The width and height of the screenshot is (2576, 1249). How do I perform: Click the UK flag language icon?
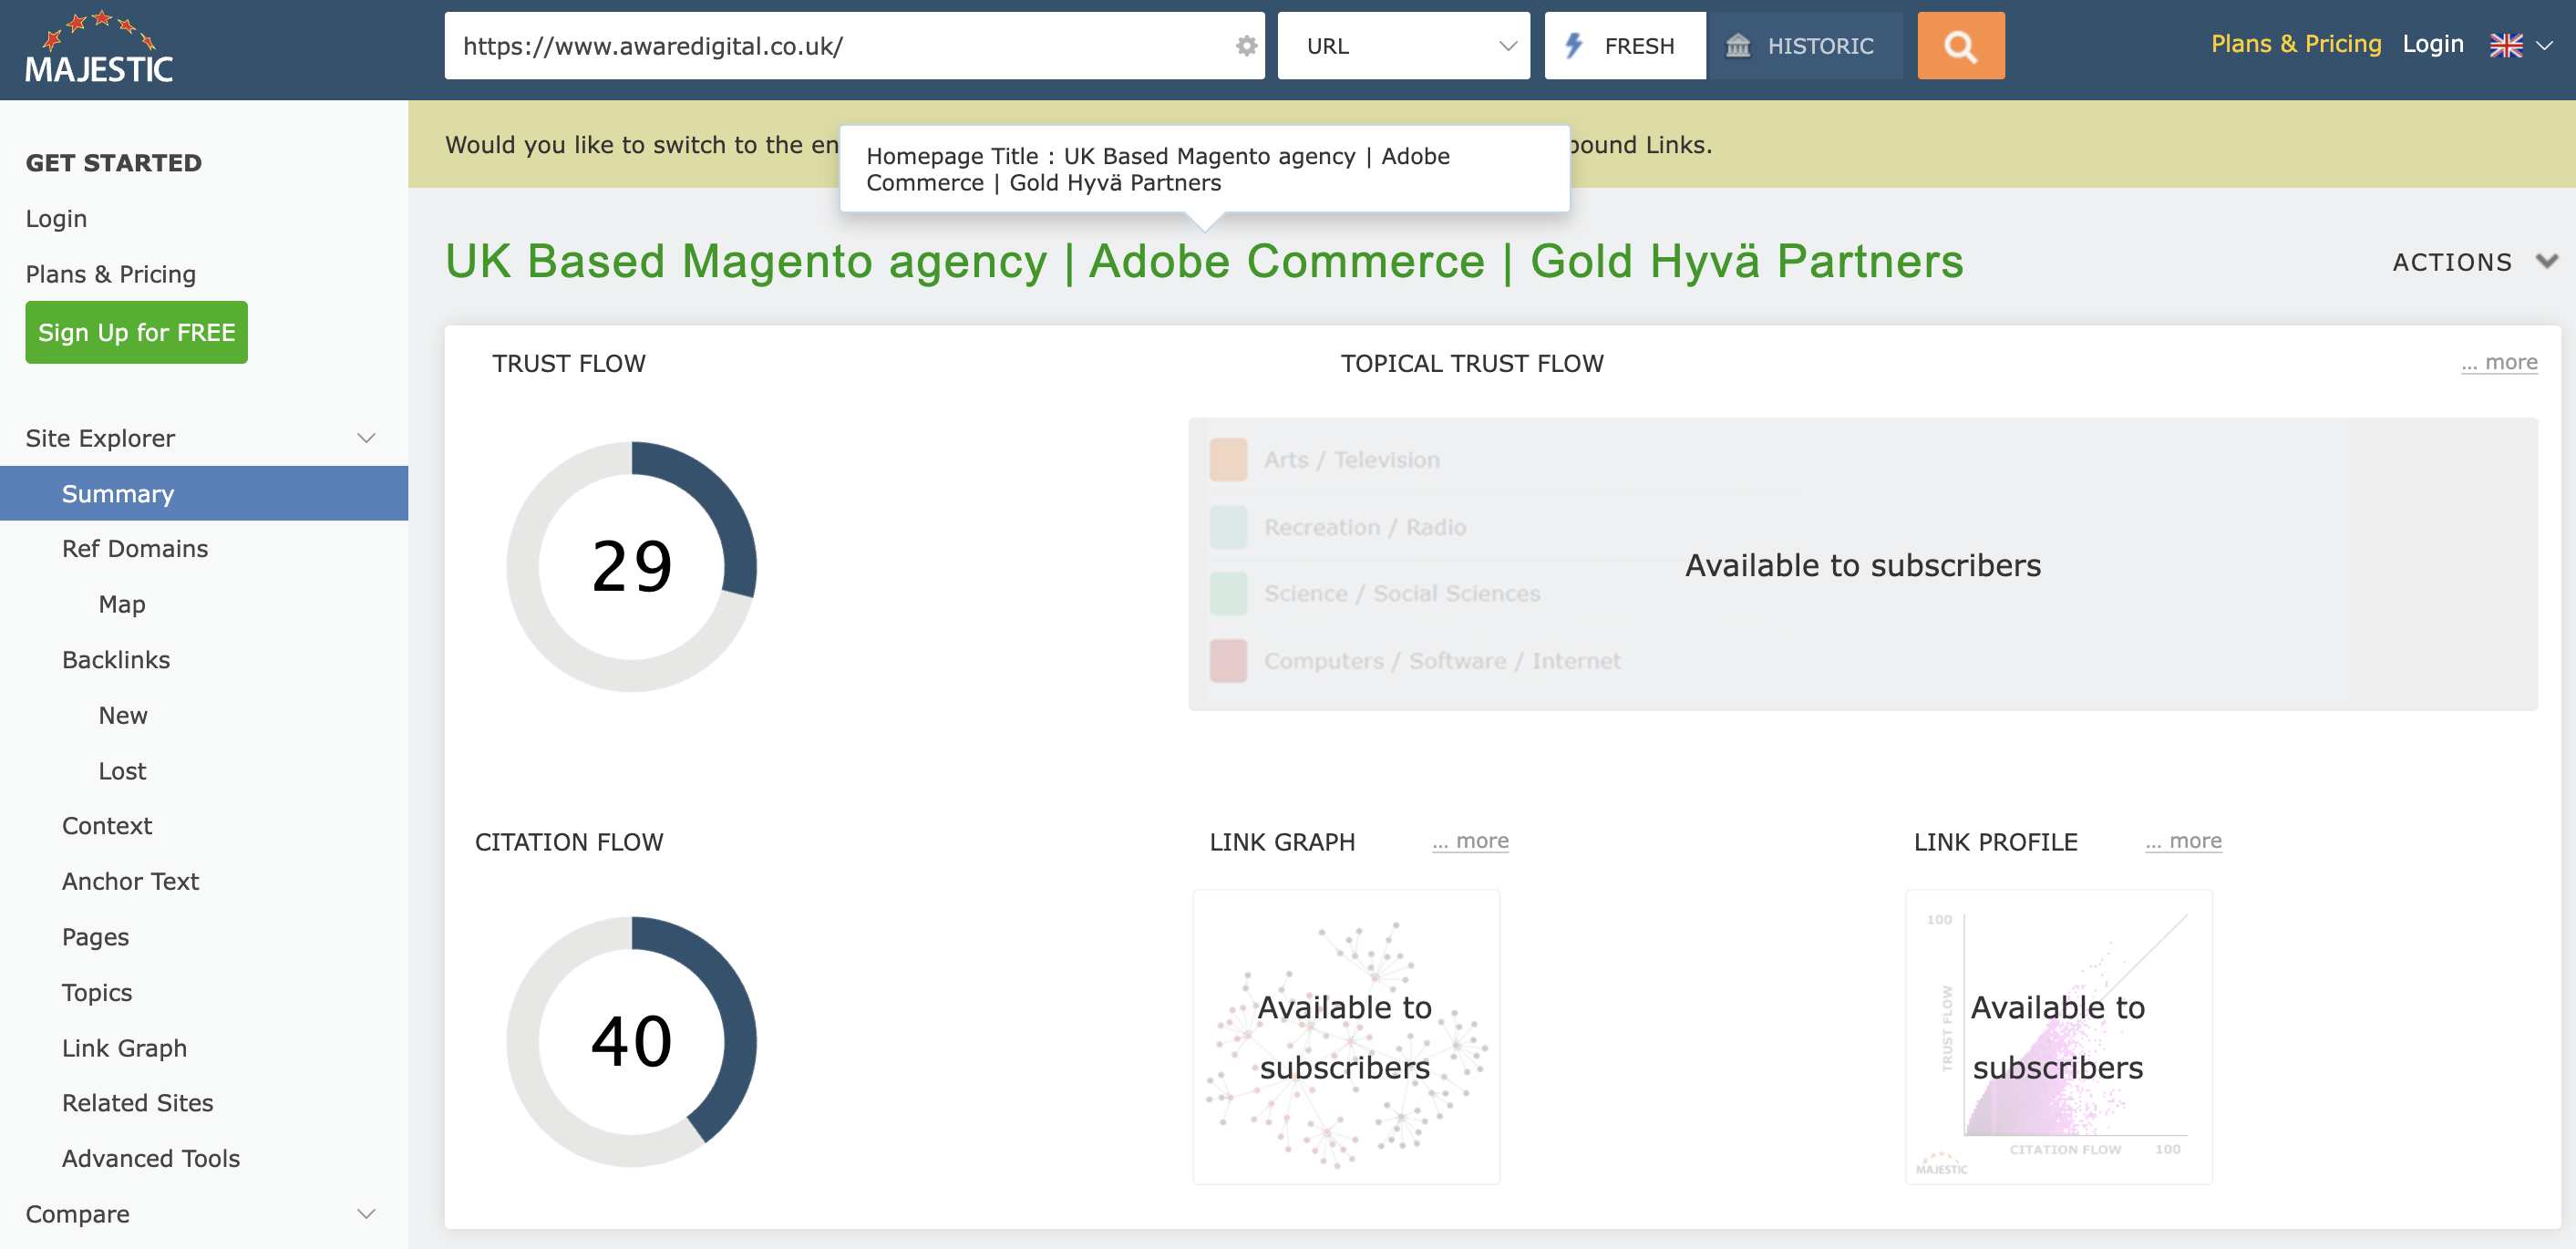tap(2505, 45)
